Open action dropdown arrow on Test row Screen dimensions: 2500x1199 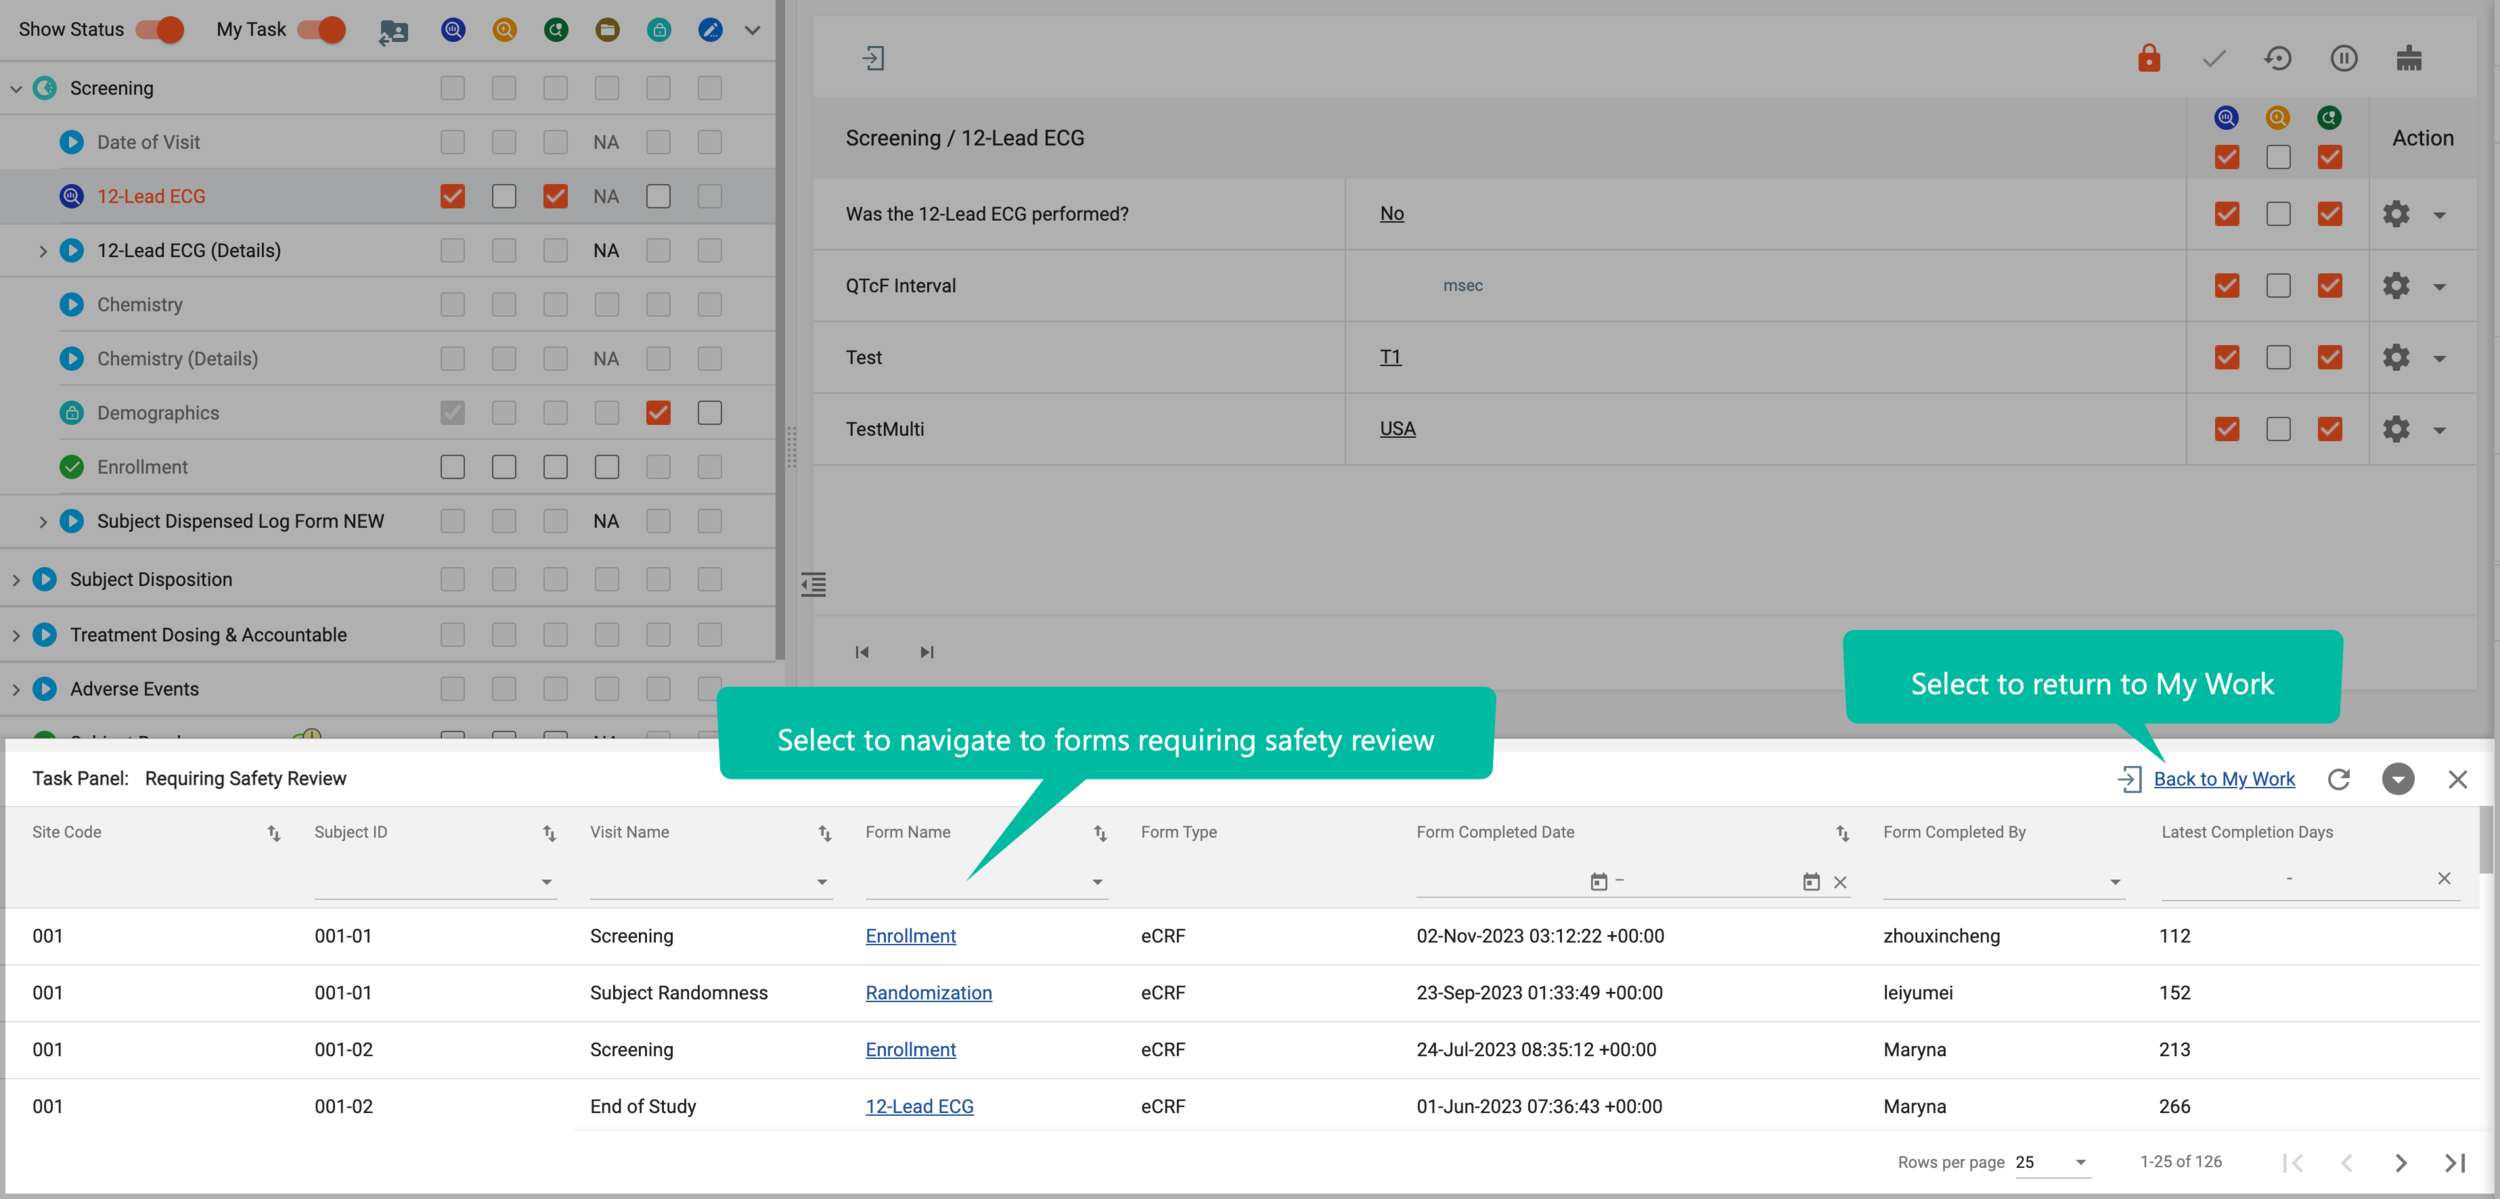coord(2440,358)
